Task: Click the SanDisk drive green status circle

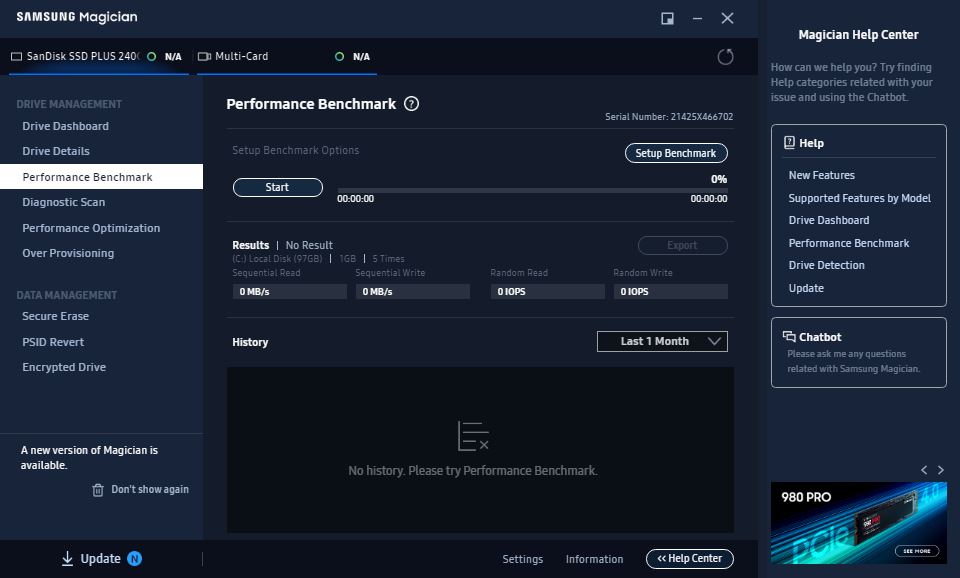Action: click(151, 56)
